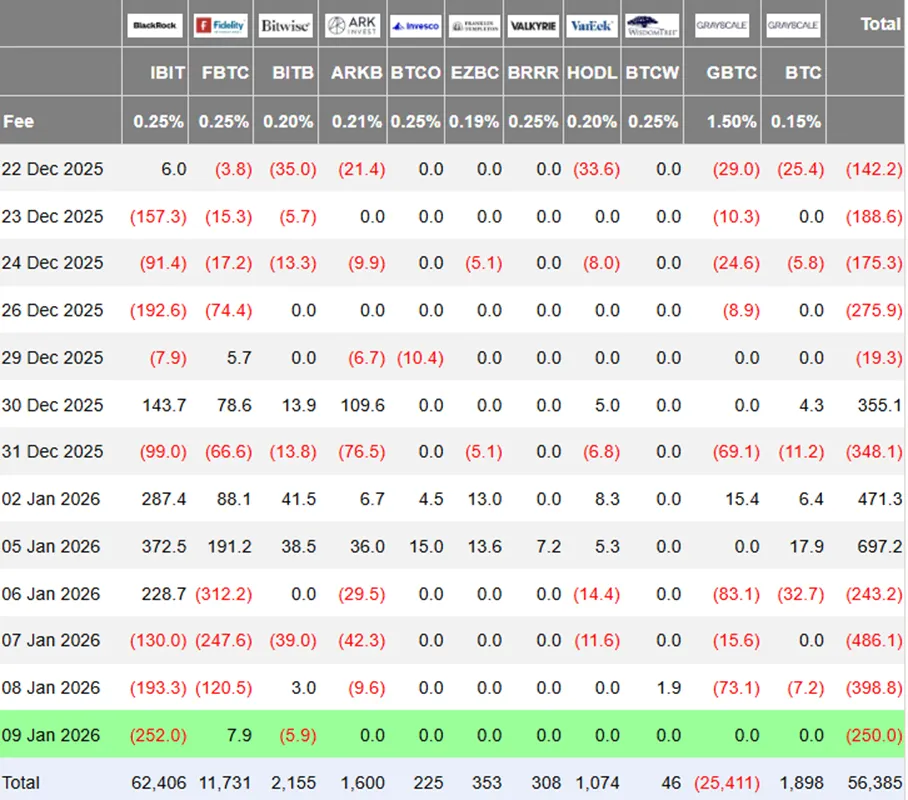Click the Fidelity logo

(x=220, y=26)
